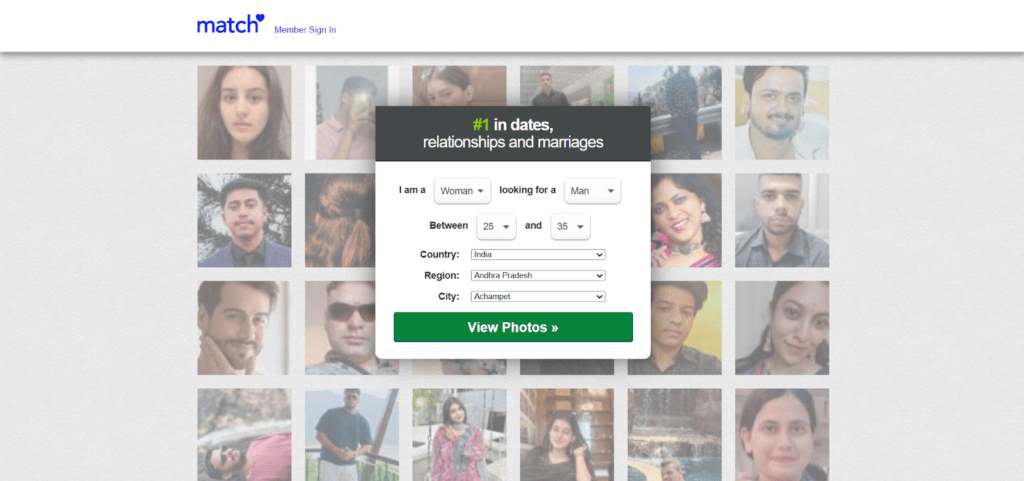Select photo of man in navy shirt by railing

[351, 435]
